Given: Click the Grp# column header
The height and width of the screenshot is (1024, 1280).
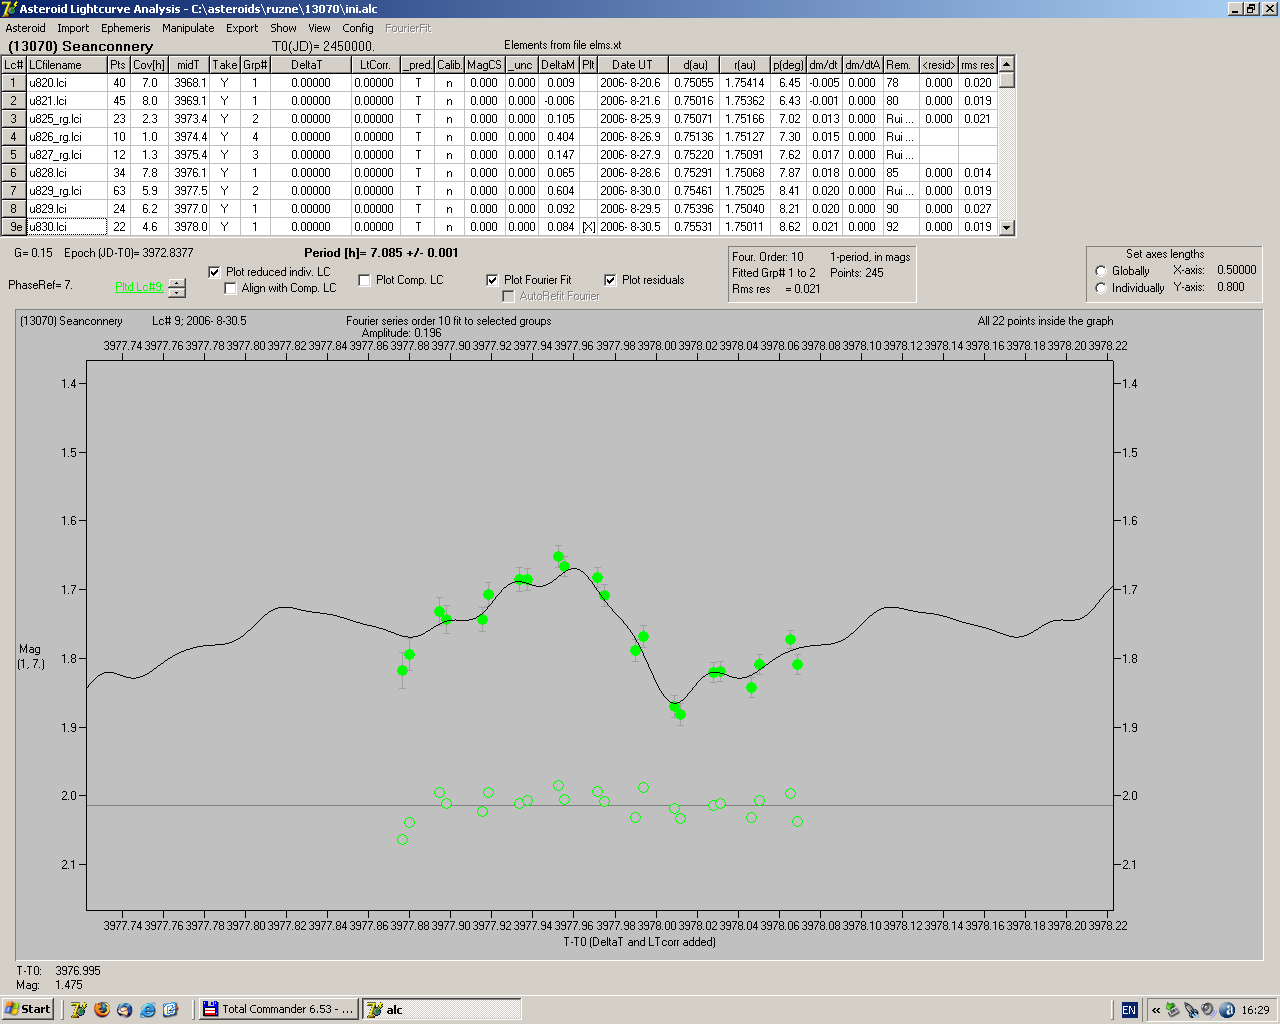Looking at the screenshot, I should point(255,65).
